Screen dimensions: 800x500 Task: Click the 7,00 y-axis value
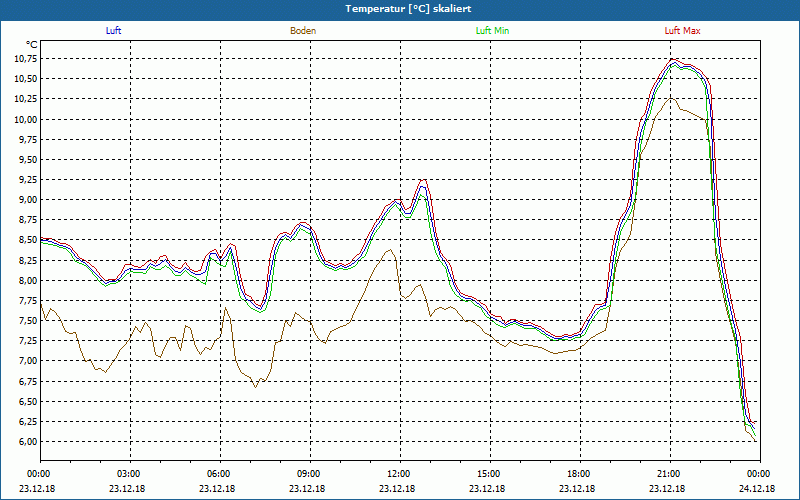[x=28, y=361]
